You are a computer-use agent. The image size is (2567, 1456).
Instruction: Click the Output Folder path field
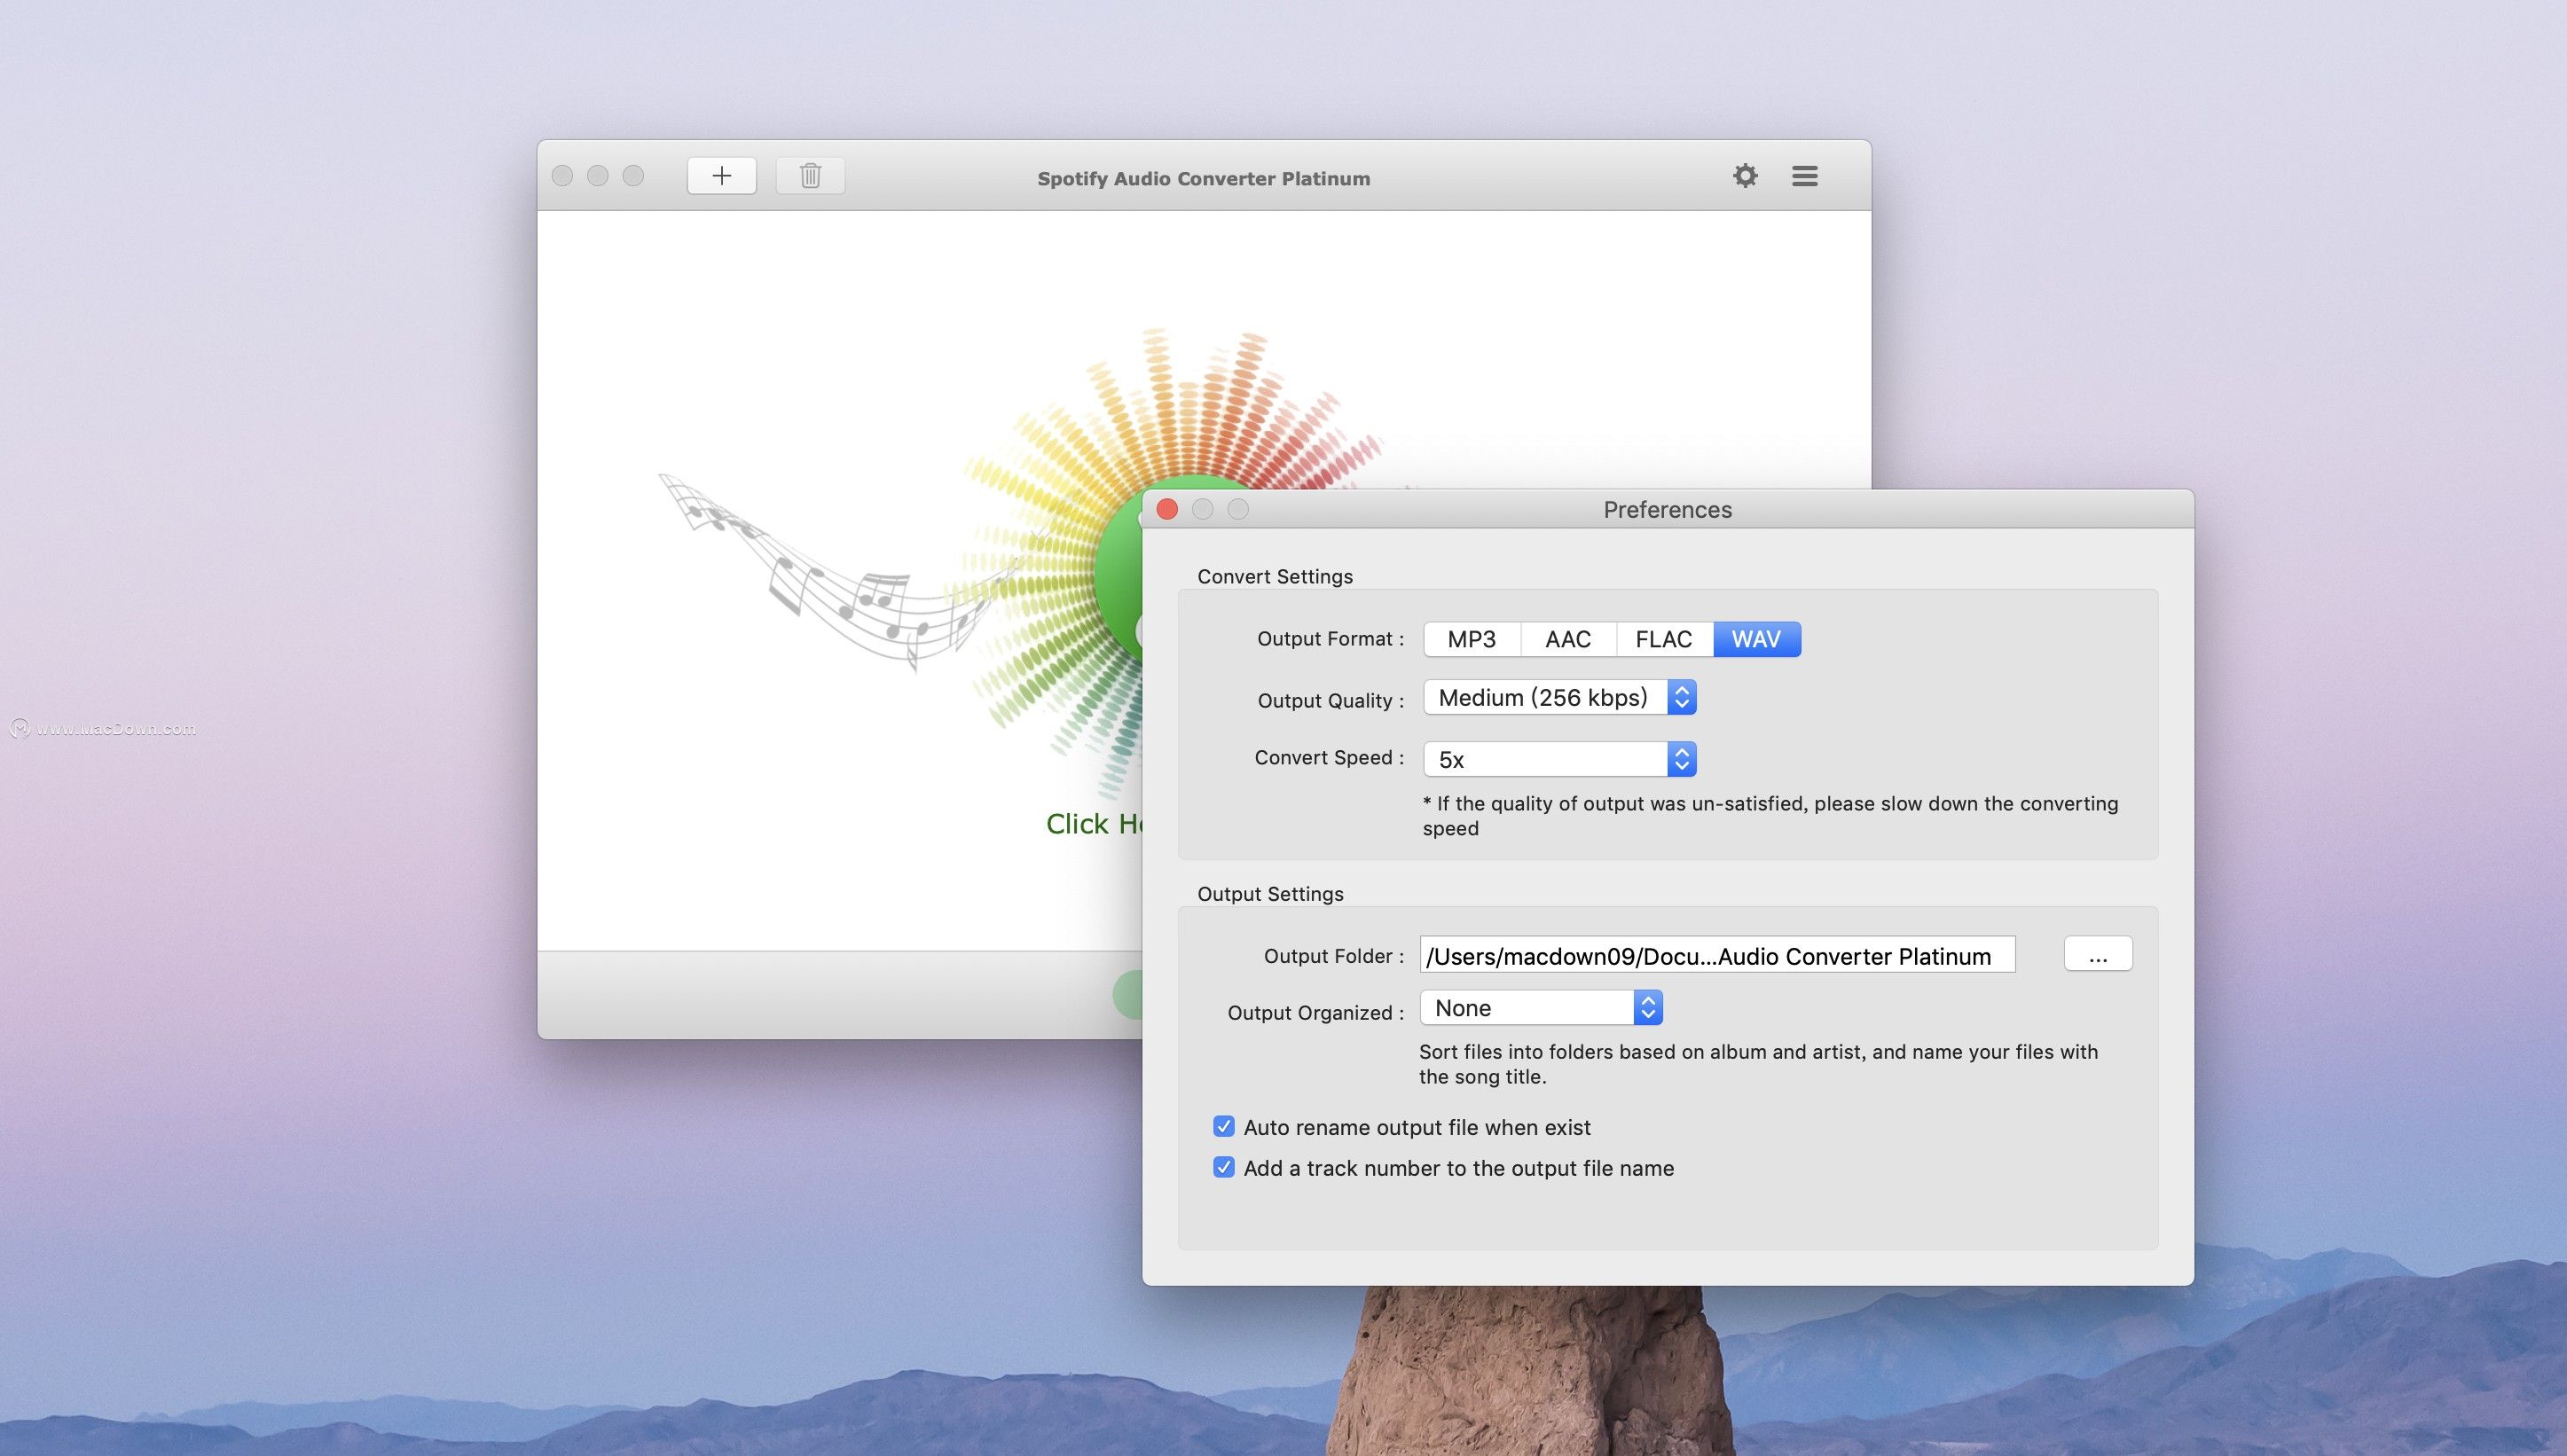tap(1717, 955)
